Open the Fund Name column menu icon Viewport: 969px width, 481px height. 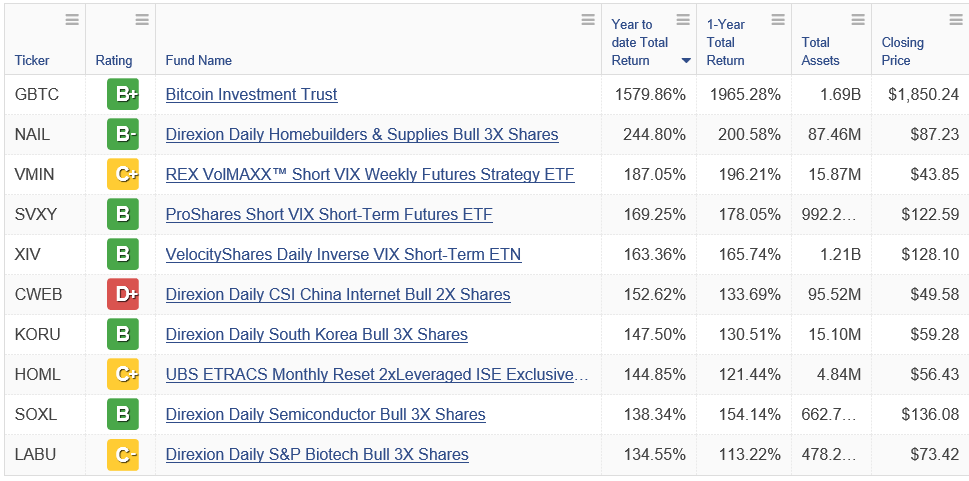point(588,20)
